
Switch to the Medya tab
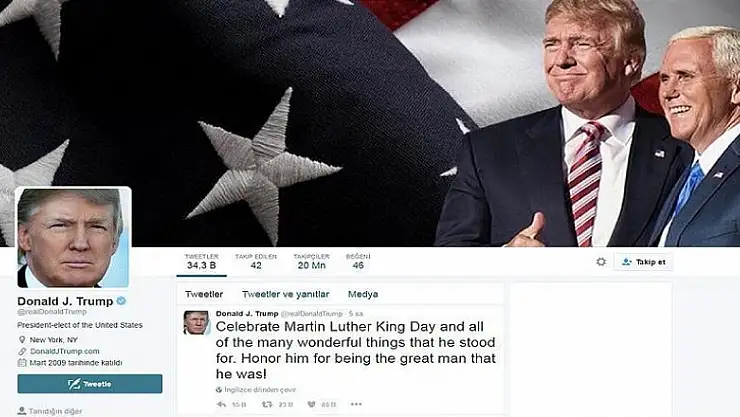coord(363,294)
